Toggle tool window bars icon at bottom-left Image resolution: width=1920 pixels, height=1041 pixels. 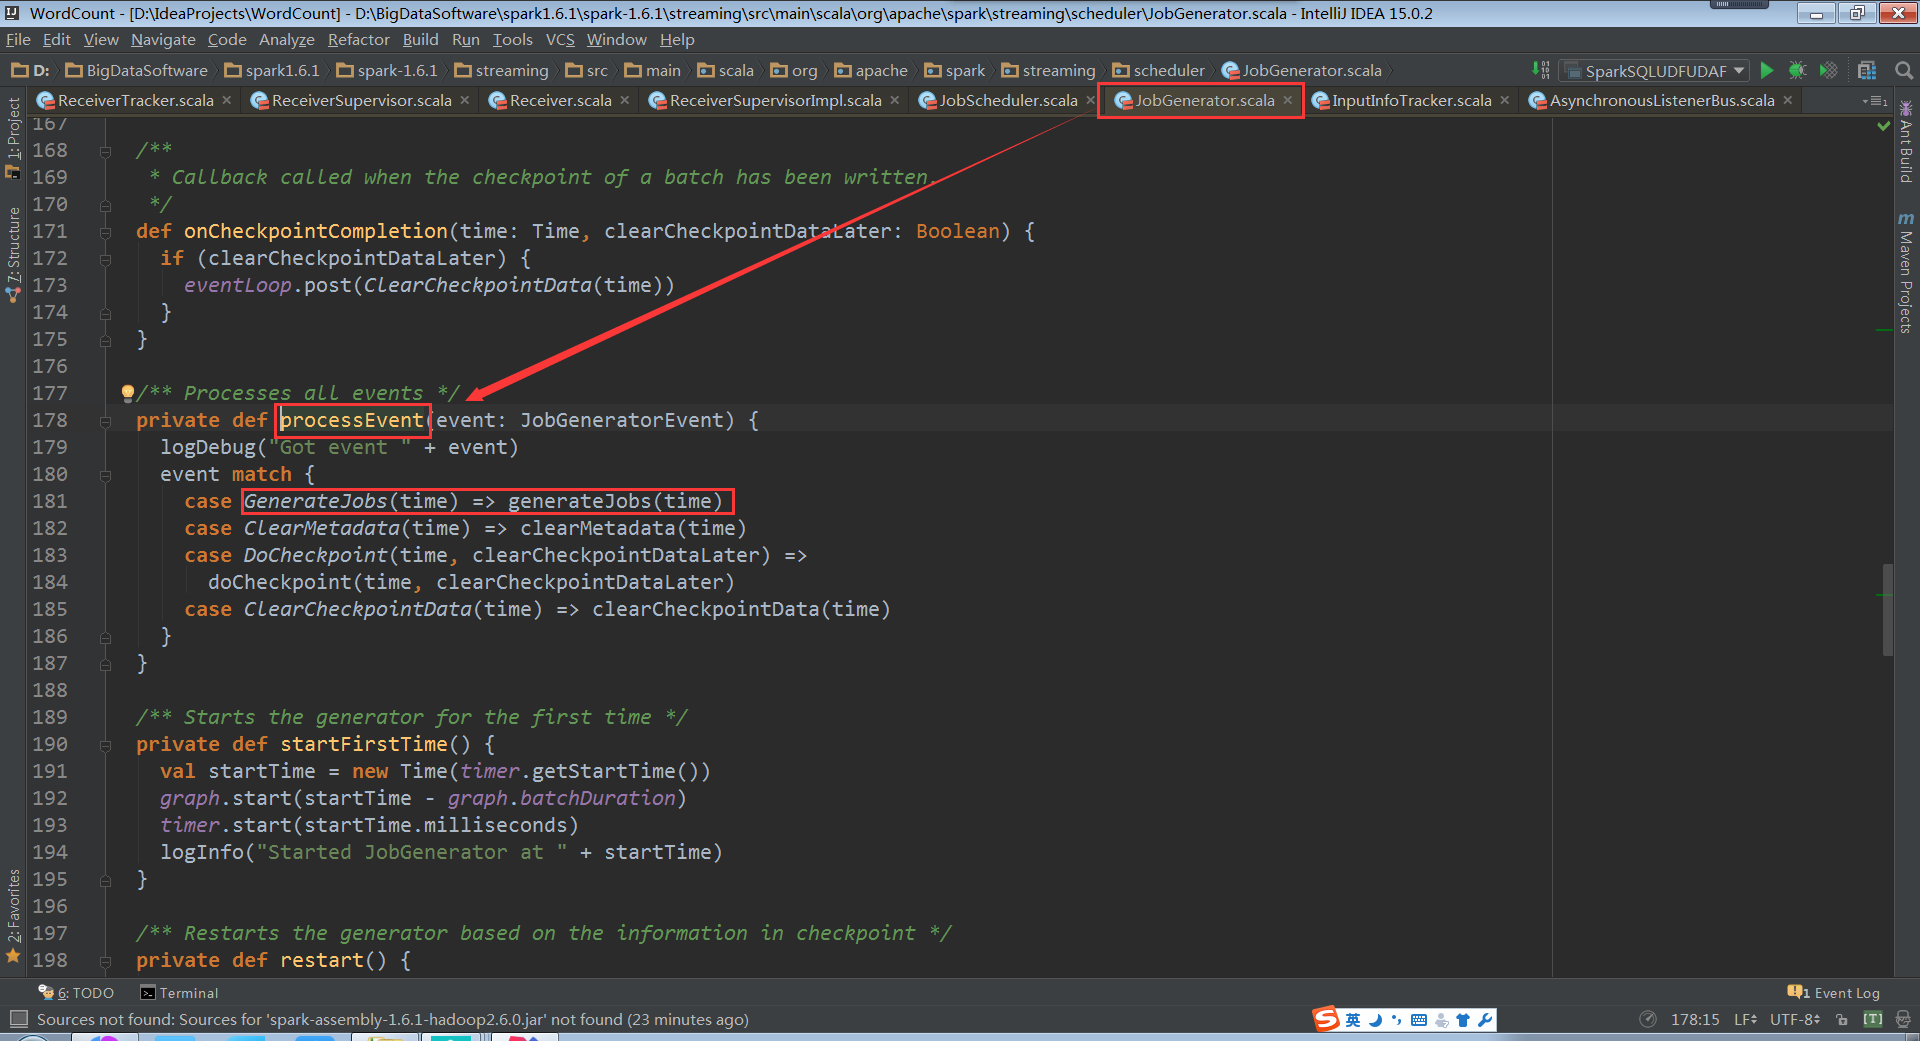[18, 1019]
